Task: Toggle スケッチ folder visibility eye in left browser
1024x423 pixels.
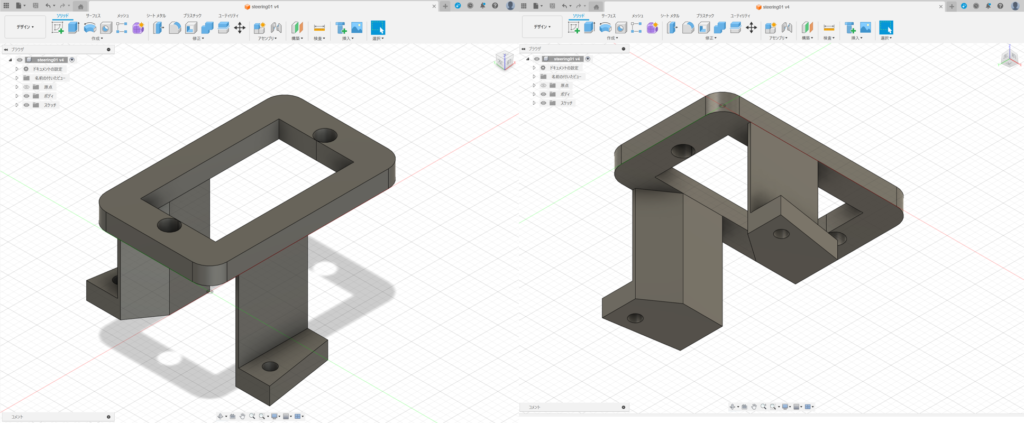Action: pos(25,104)
